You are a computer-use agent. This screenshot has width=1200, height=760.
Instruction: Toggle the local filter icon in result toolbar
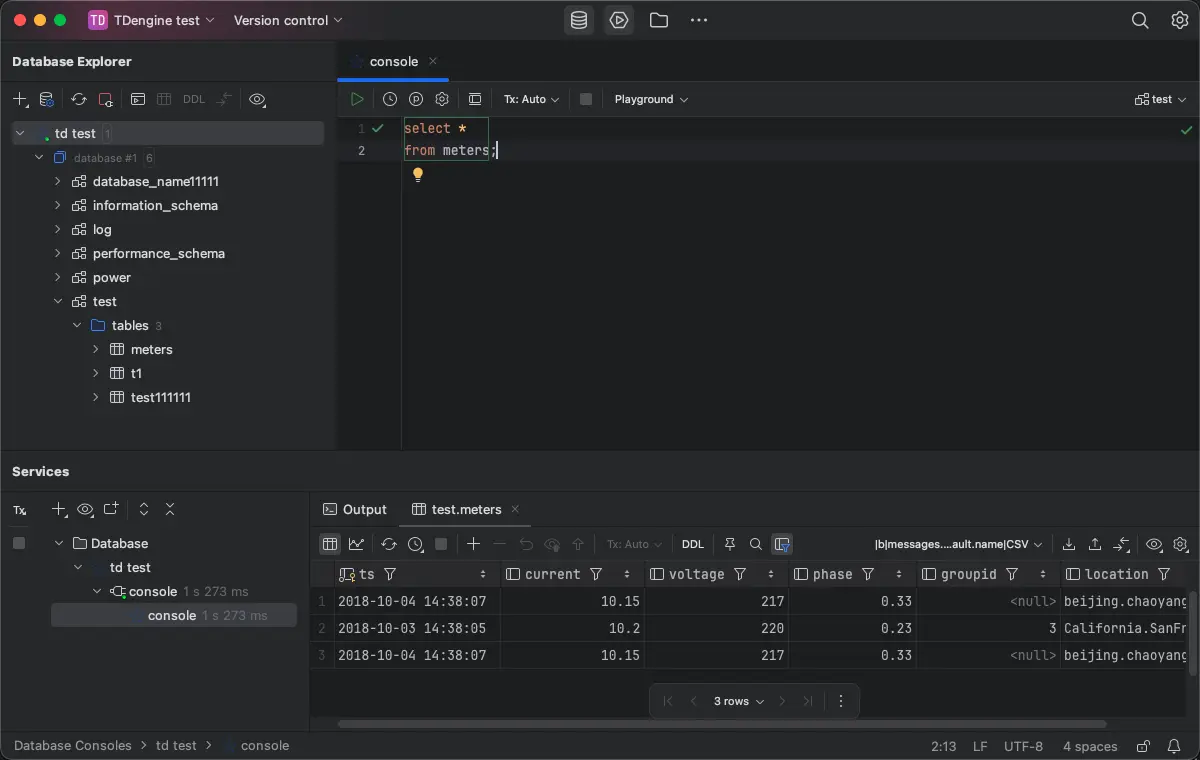pyautogui.click(x=782, y=544)
